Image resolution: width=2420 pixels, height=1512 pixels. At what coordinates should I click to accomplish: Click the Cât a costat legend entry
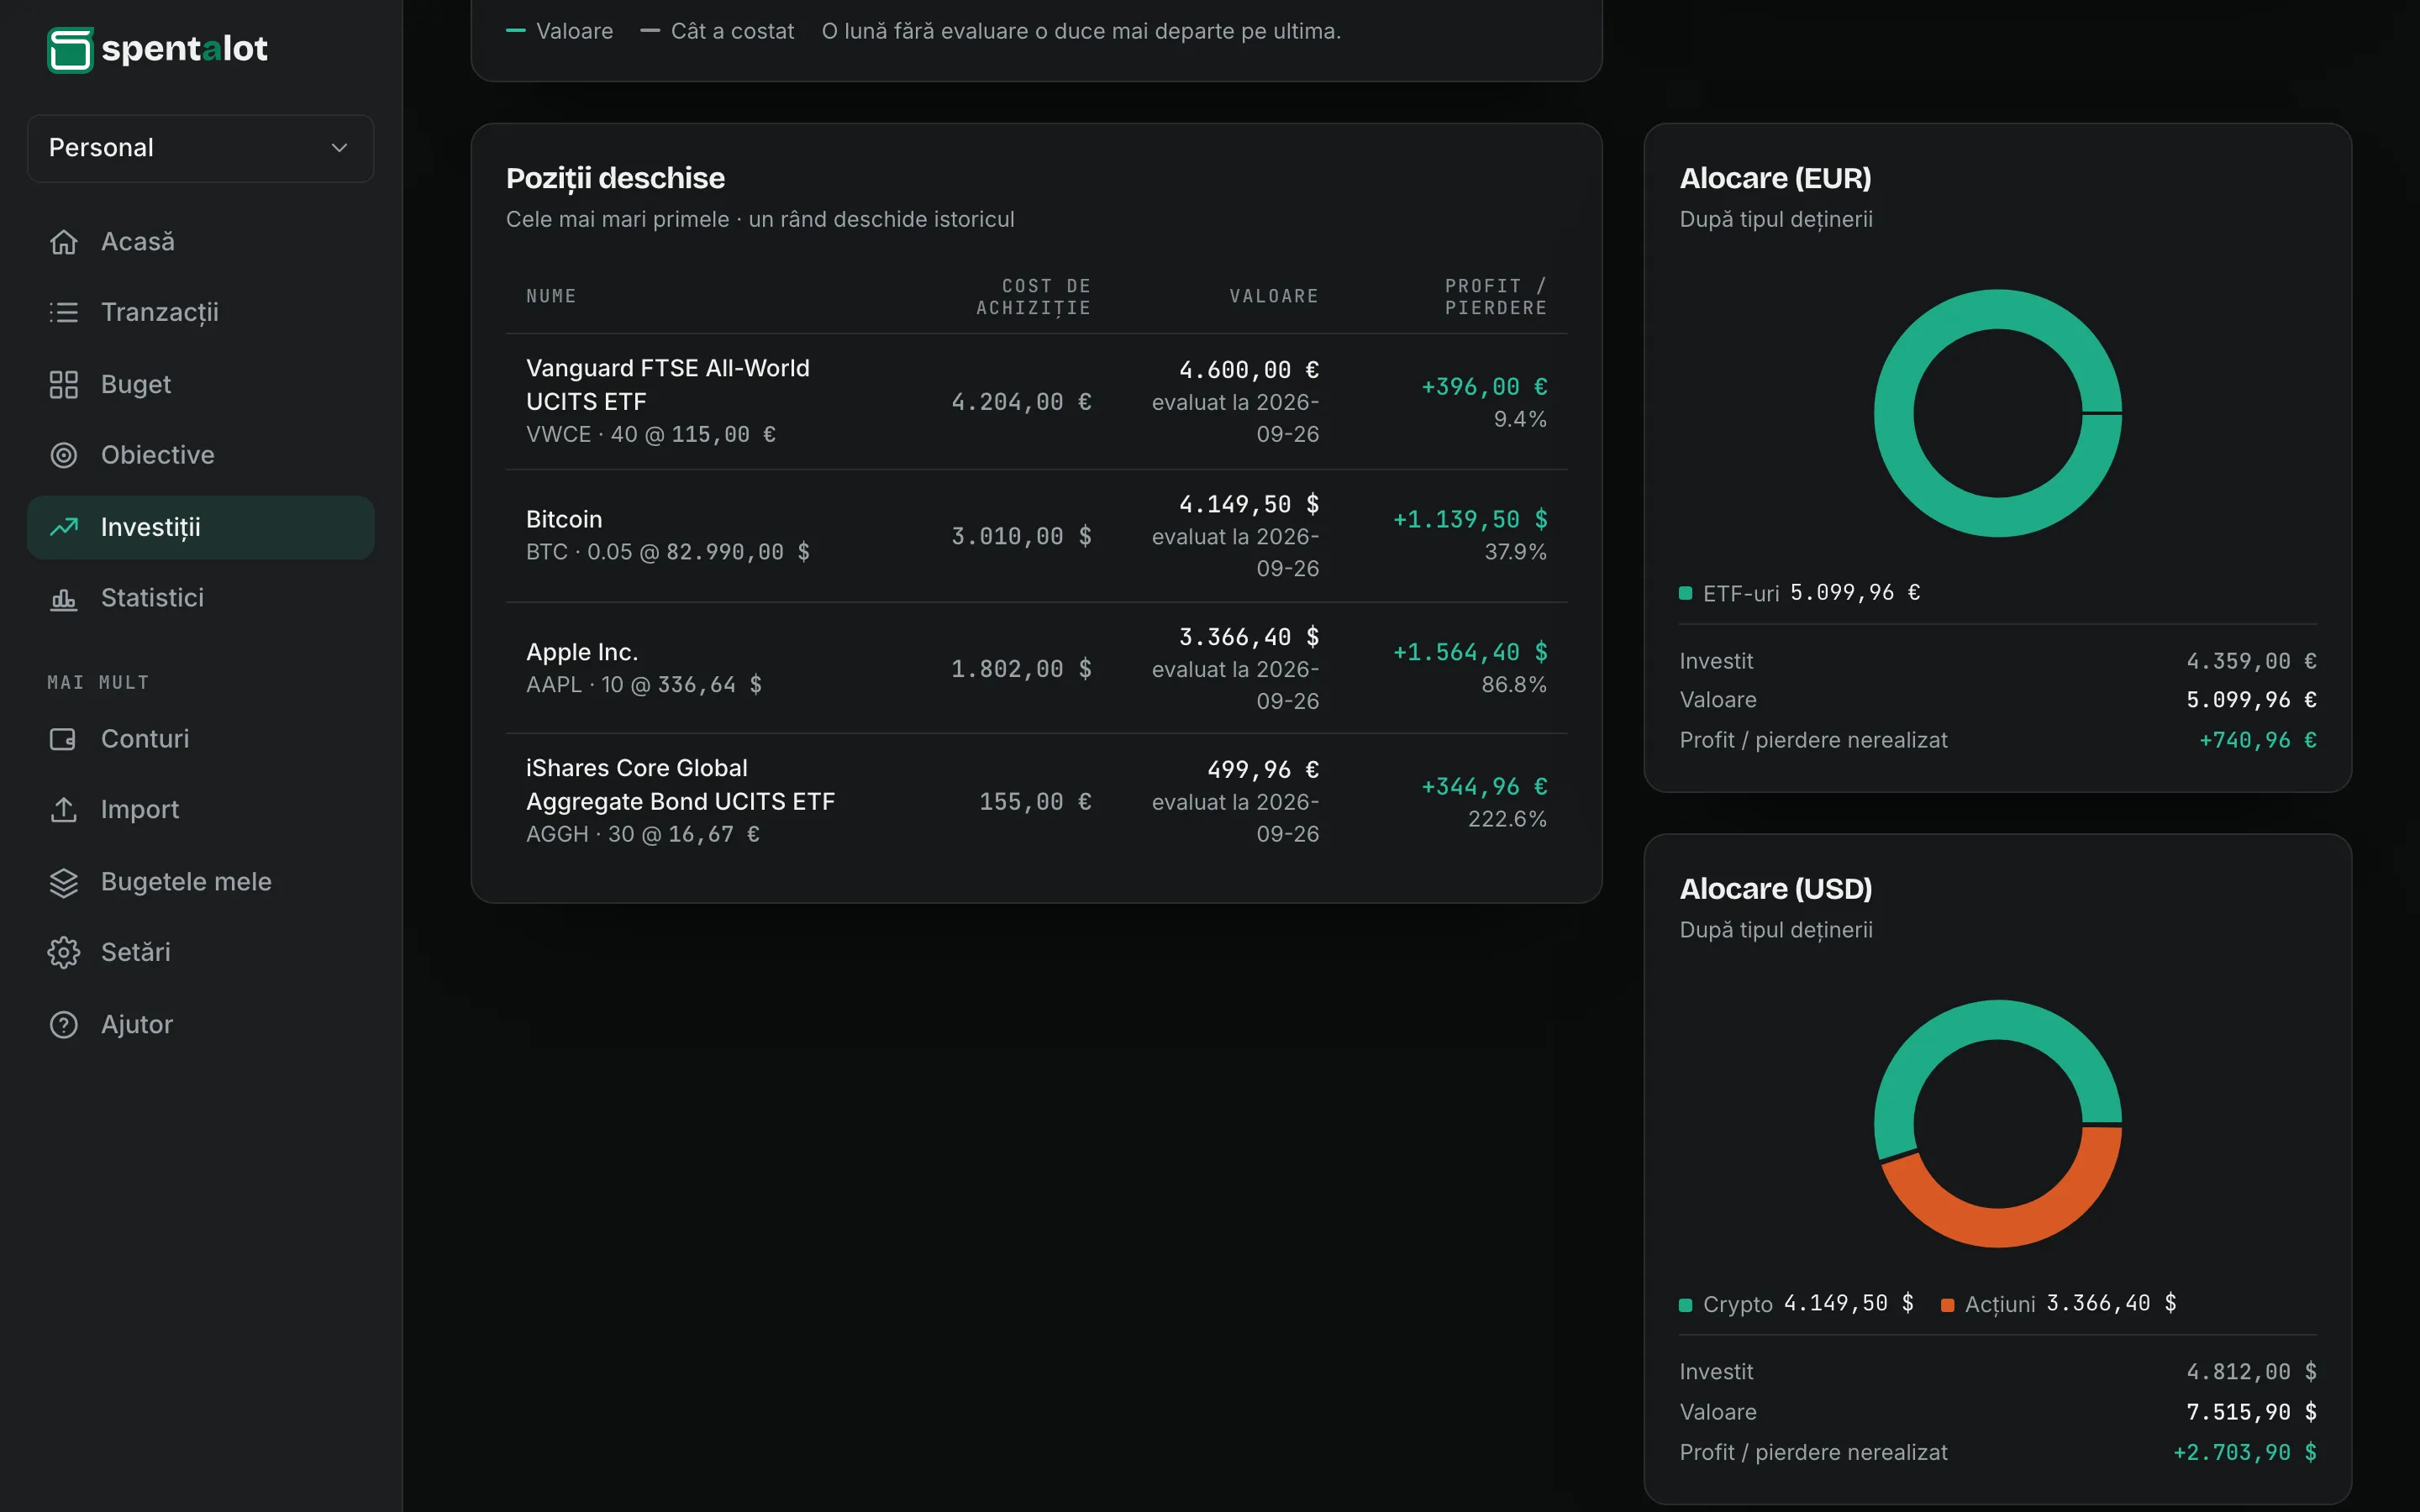[717, 31]
